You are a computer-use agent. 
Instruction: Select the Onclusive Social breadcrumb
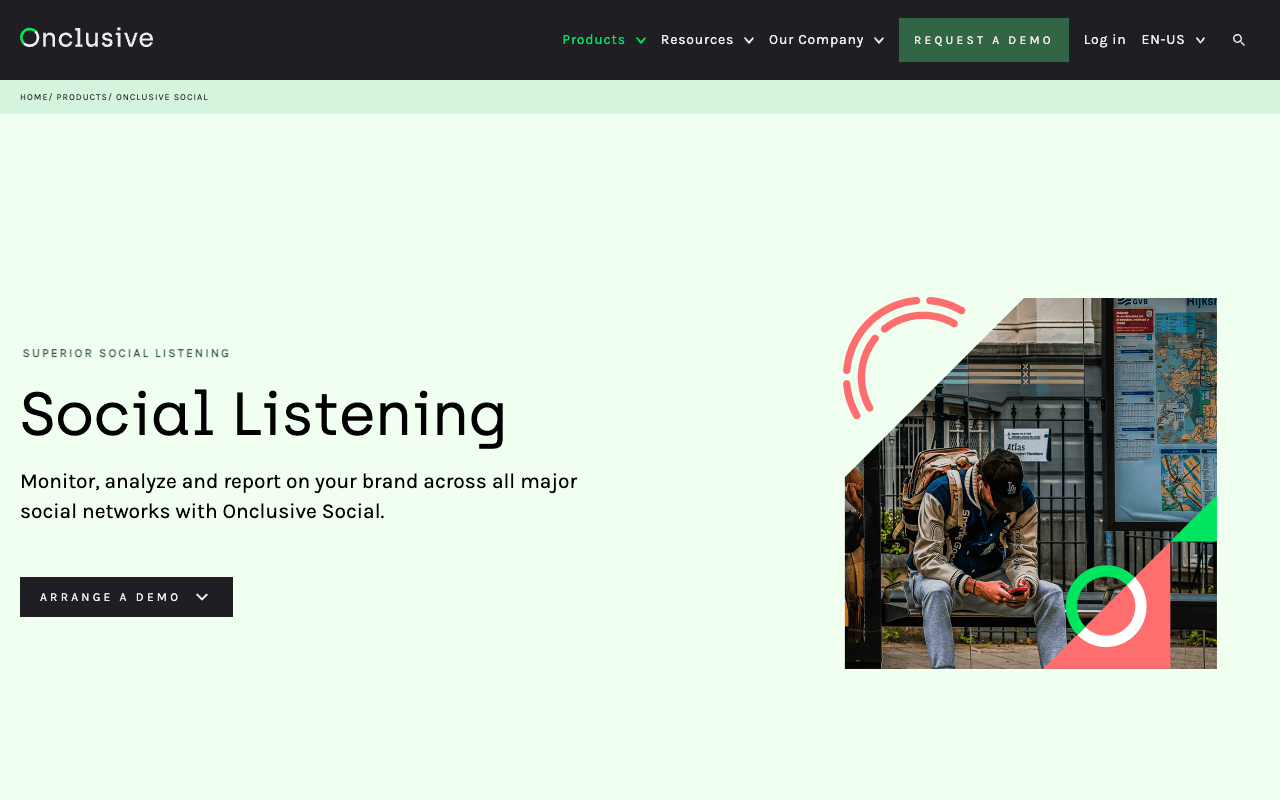click(162, 97)
